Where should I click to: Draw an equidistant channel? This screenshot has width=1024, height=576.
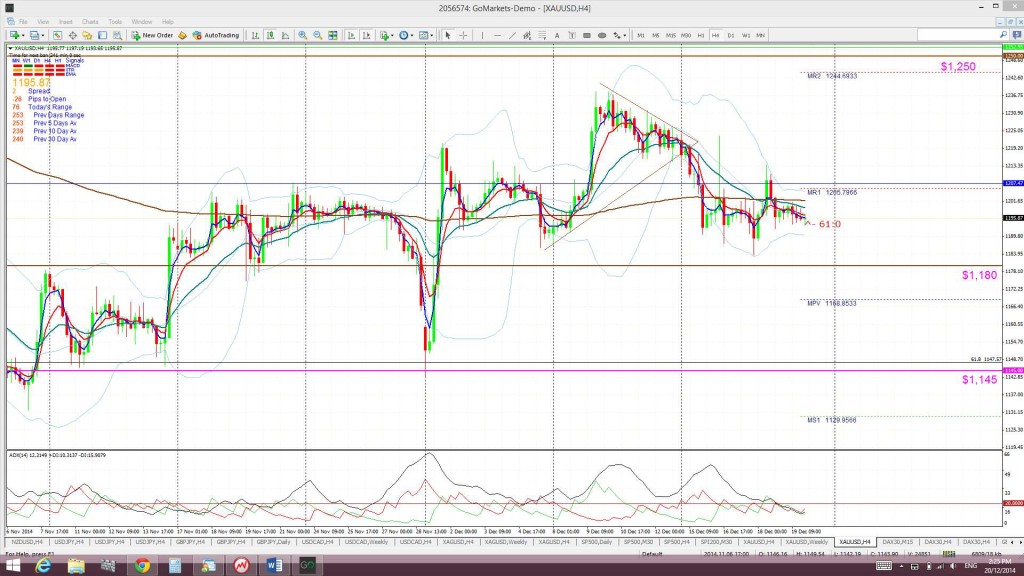click(526, 35)
